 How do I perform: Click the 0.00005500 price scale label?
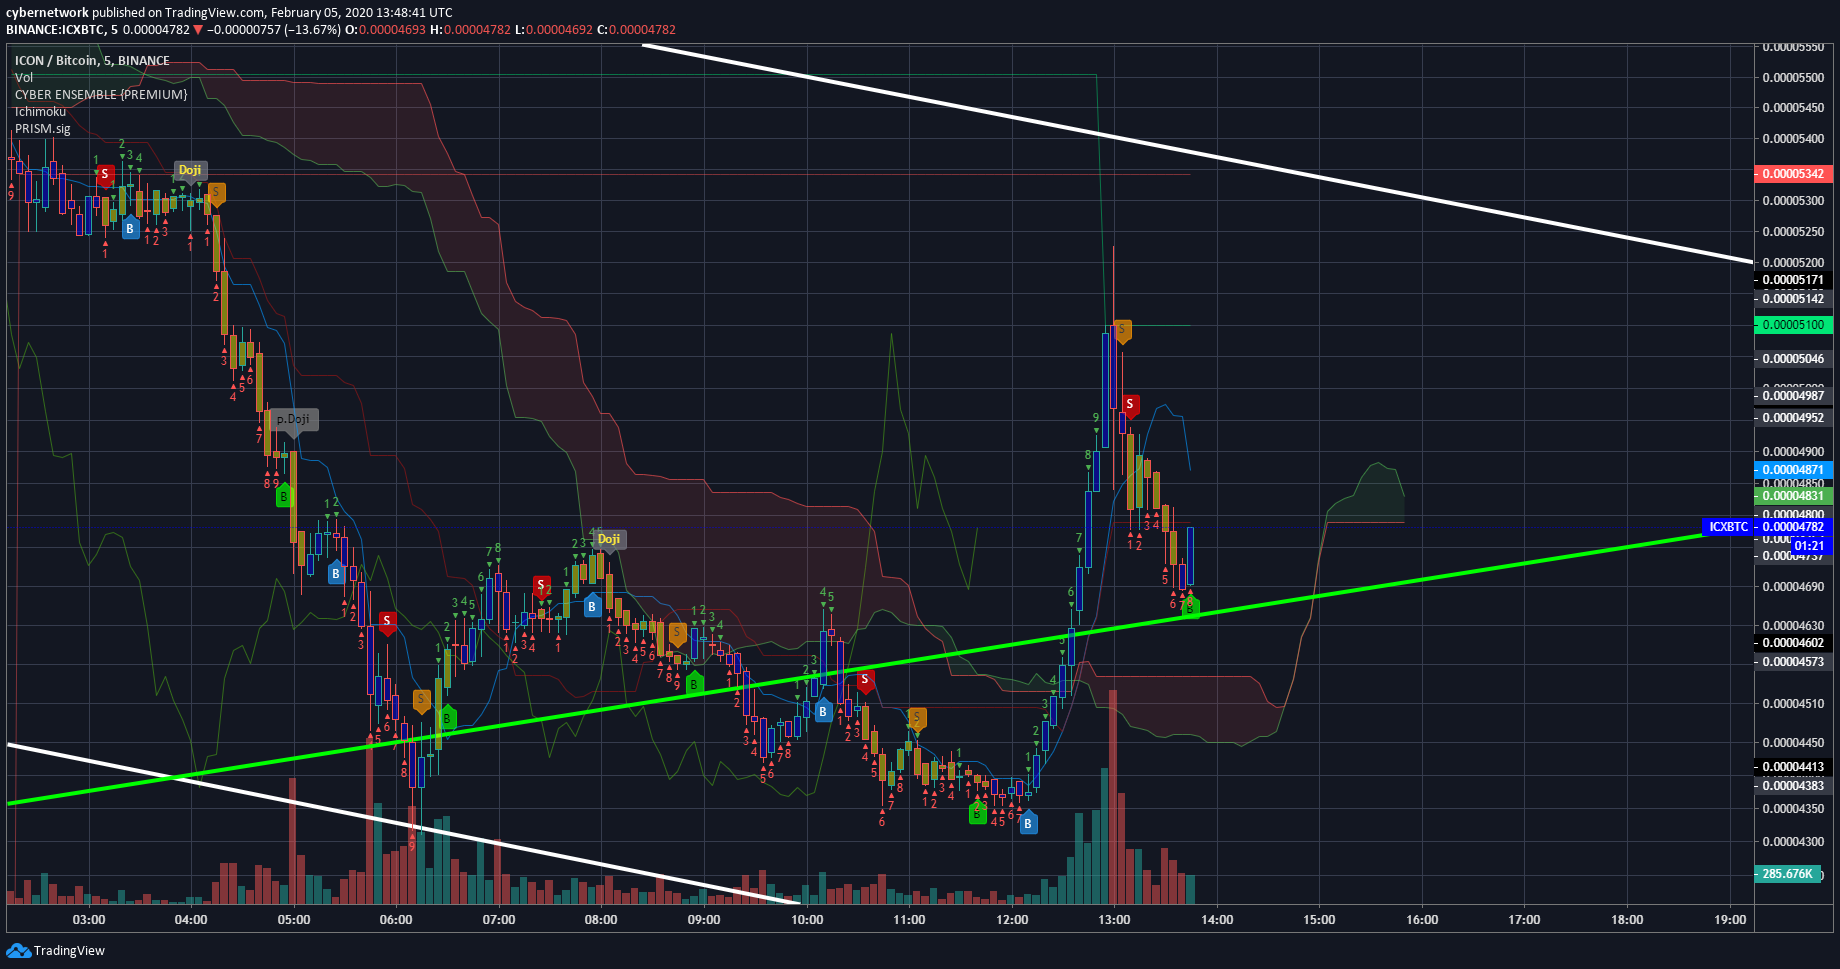(x=1794, y=77)
